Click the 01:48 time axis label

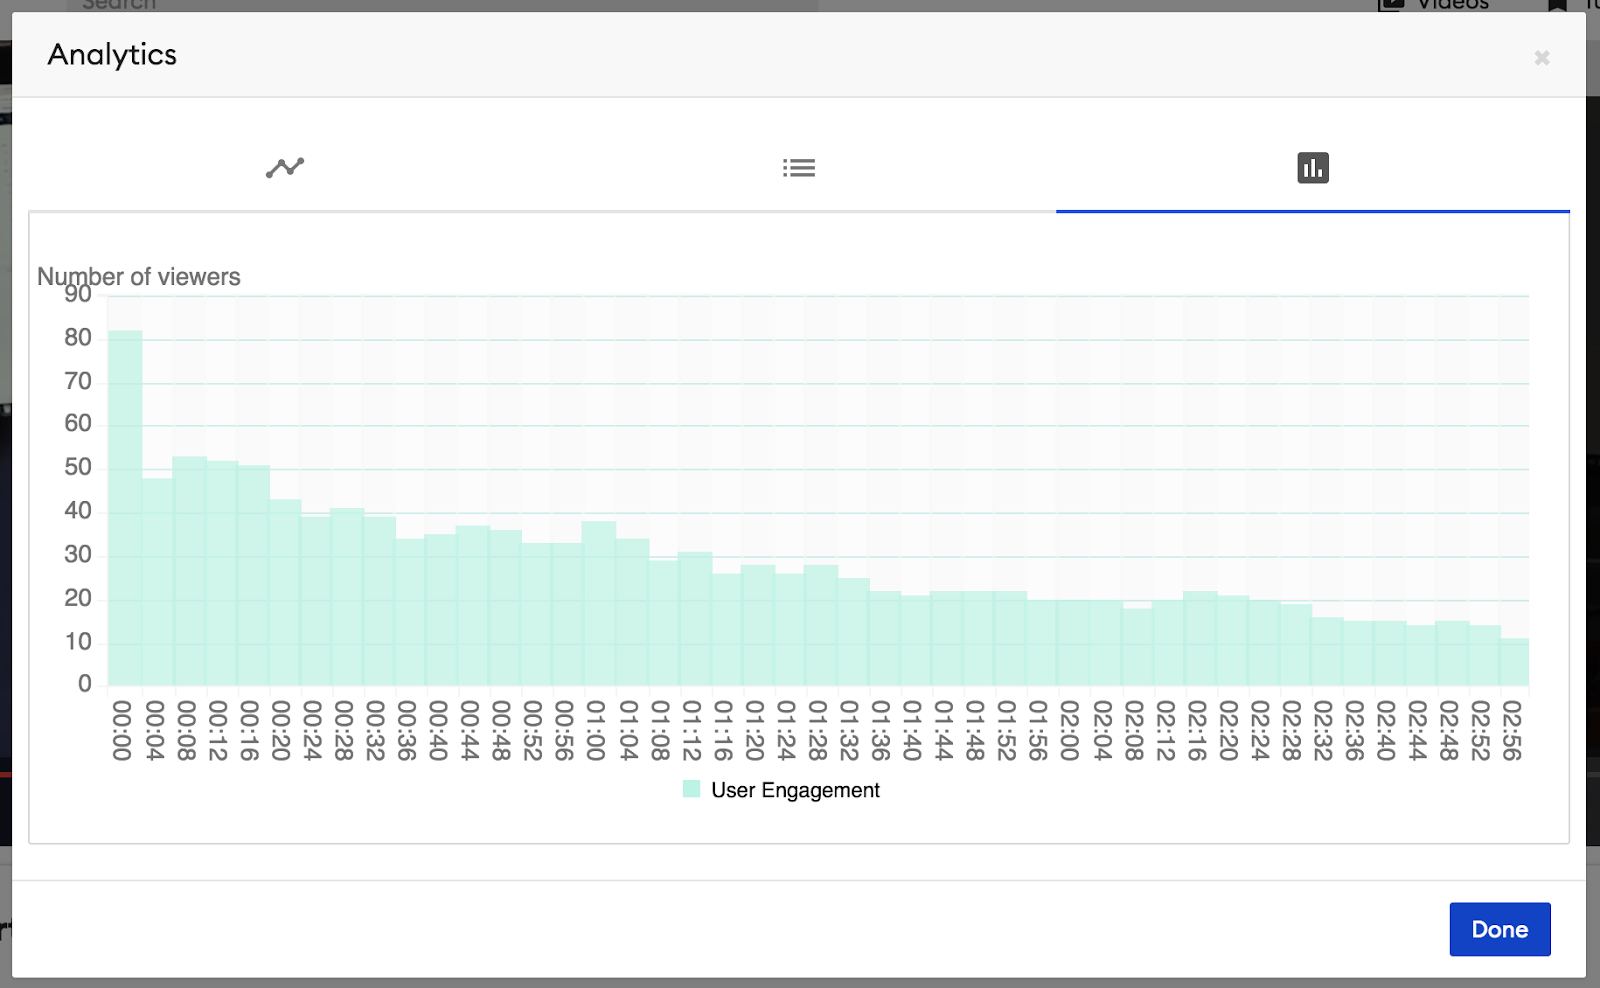(x=974, y=731)
